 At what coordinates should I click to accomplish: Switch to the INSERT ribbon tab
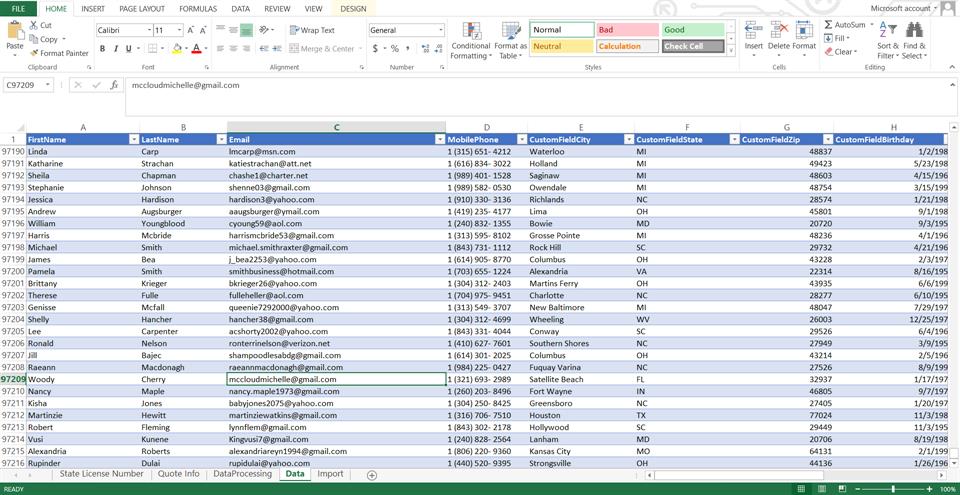tap(92, 9)
